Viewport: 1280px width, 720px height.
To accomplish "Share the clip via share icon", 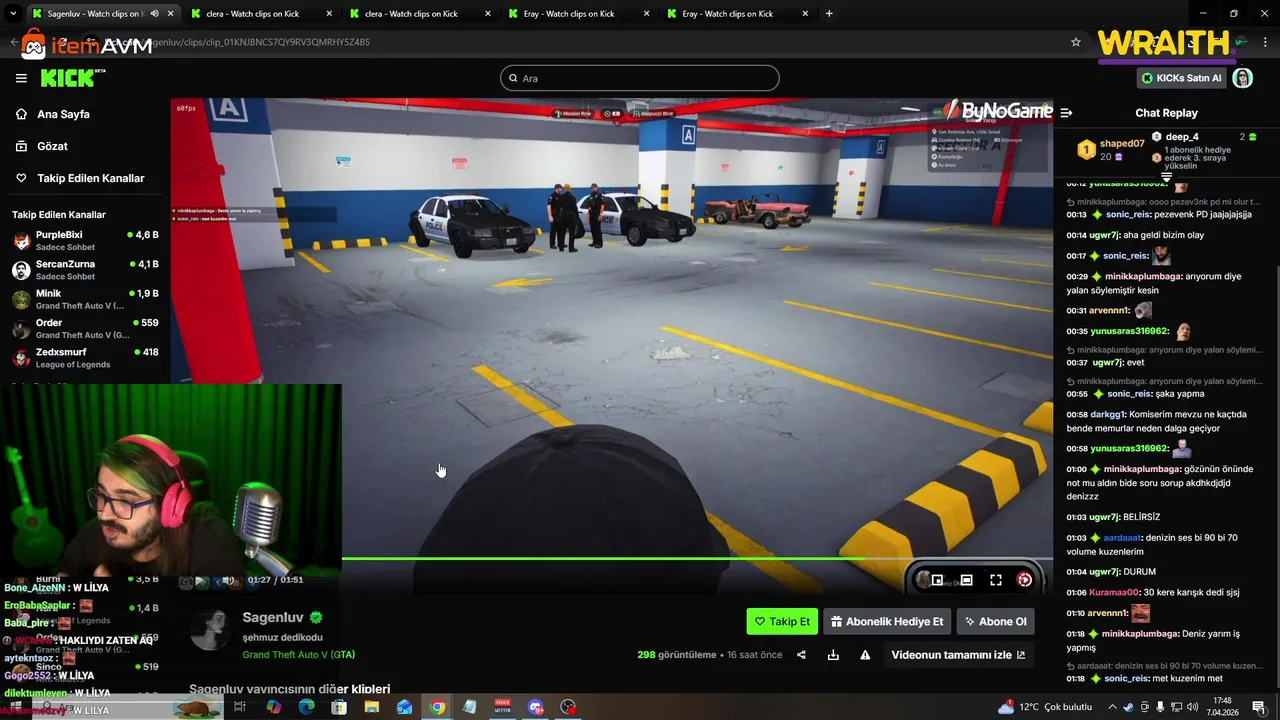I will click(801, 655).
